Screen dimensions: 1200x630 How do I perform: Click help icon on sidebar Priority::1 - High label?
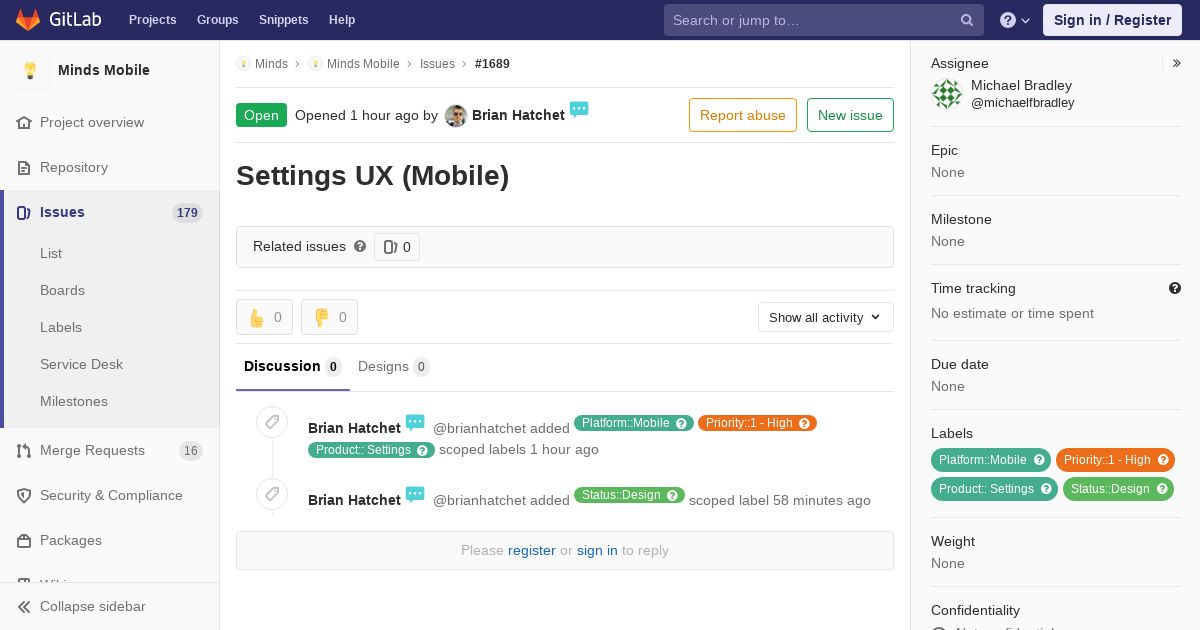tap(1163, 460)
